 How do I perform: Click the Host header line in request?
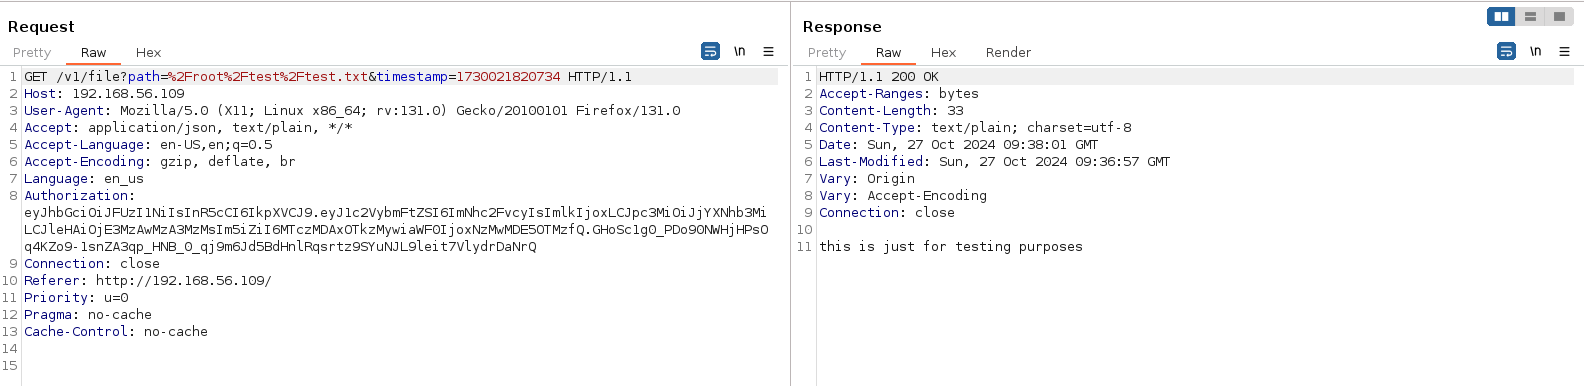point(104,93)
